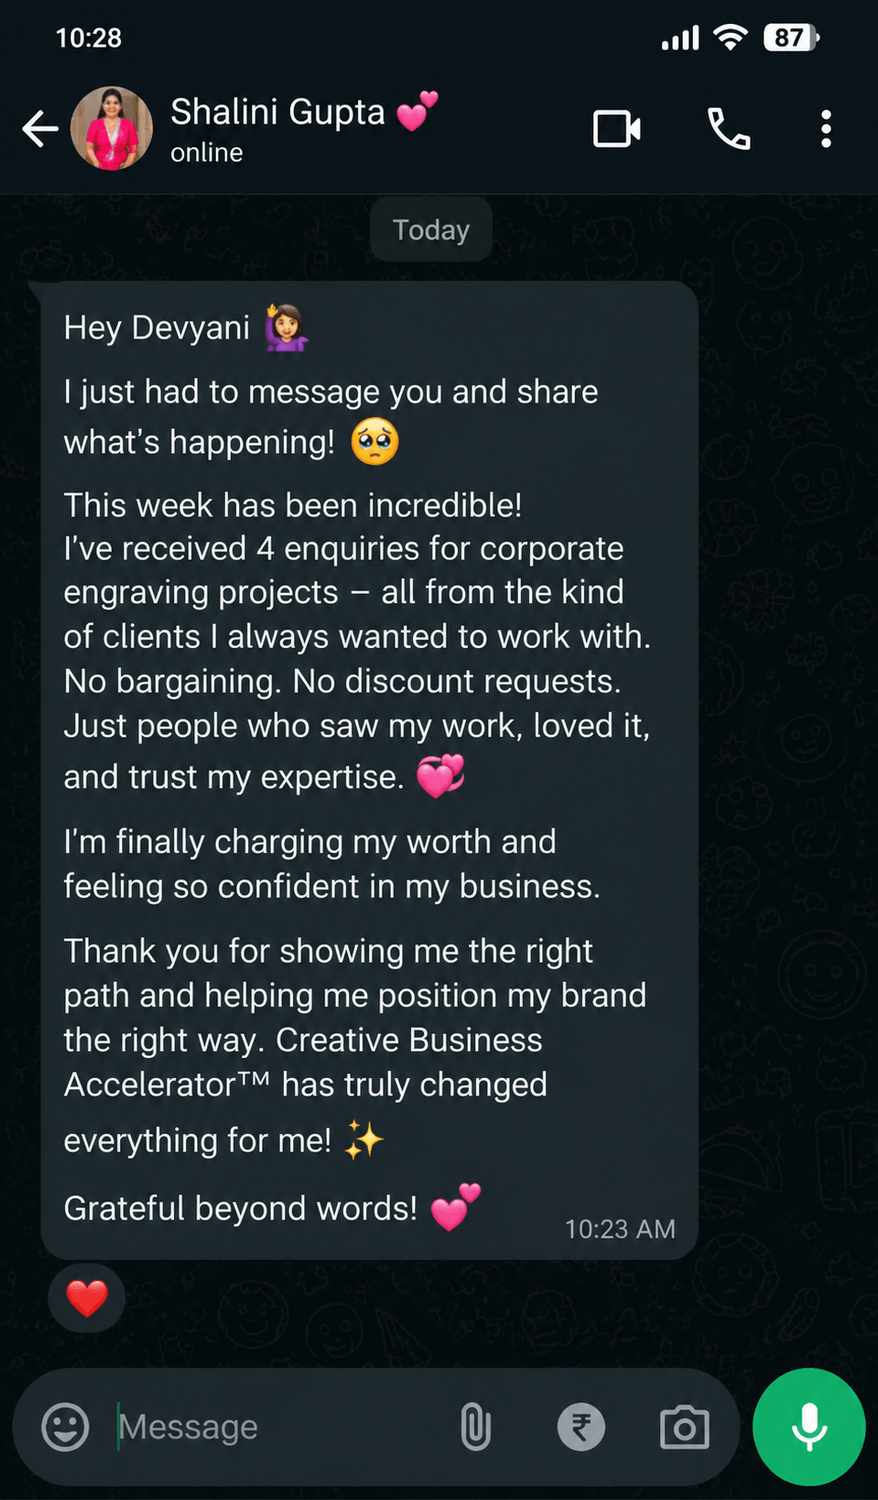
Task: Tap the Wi-Fi status icon
Action: tap(731, 38)
